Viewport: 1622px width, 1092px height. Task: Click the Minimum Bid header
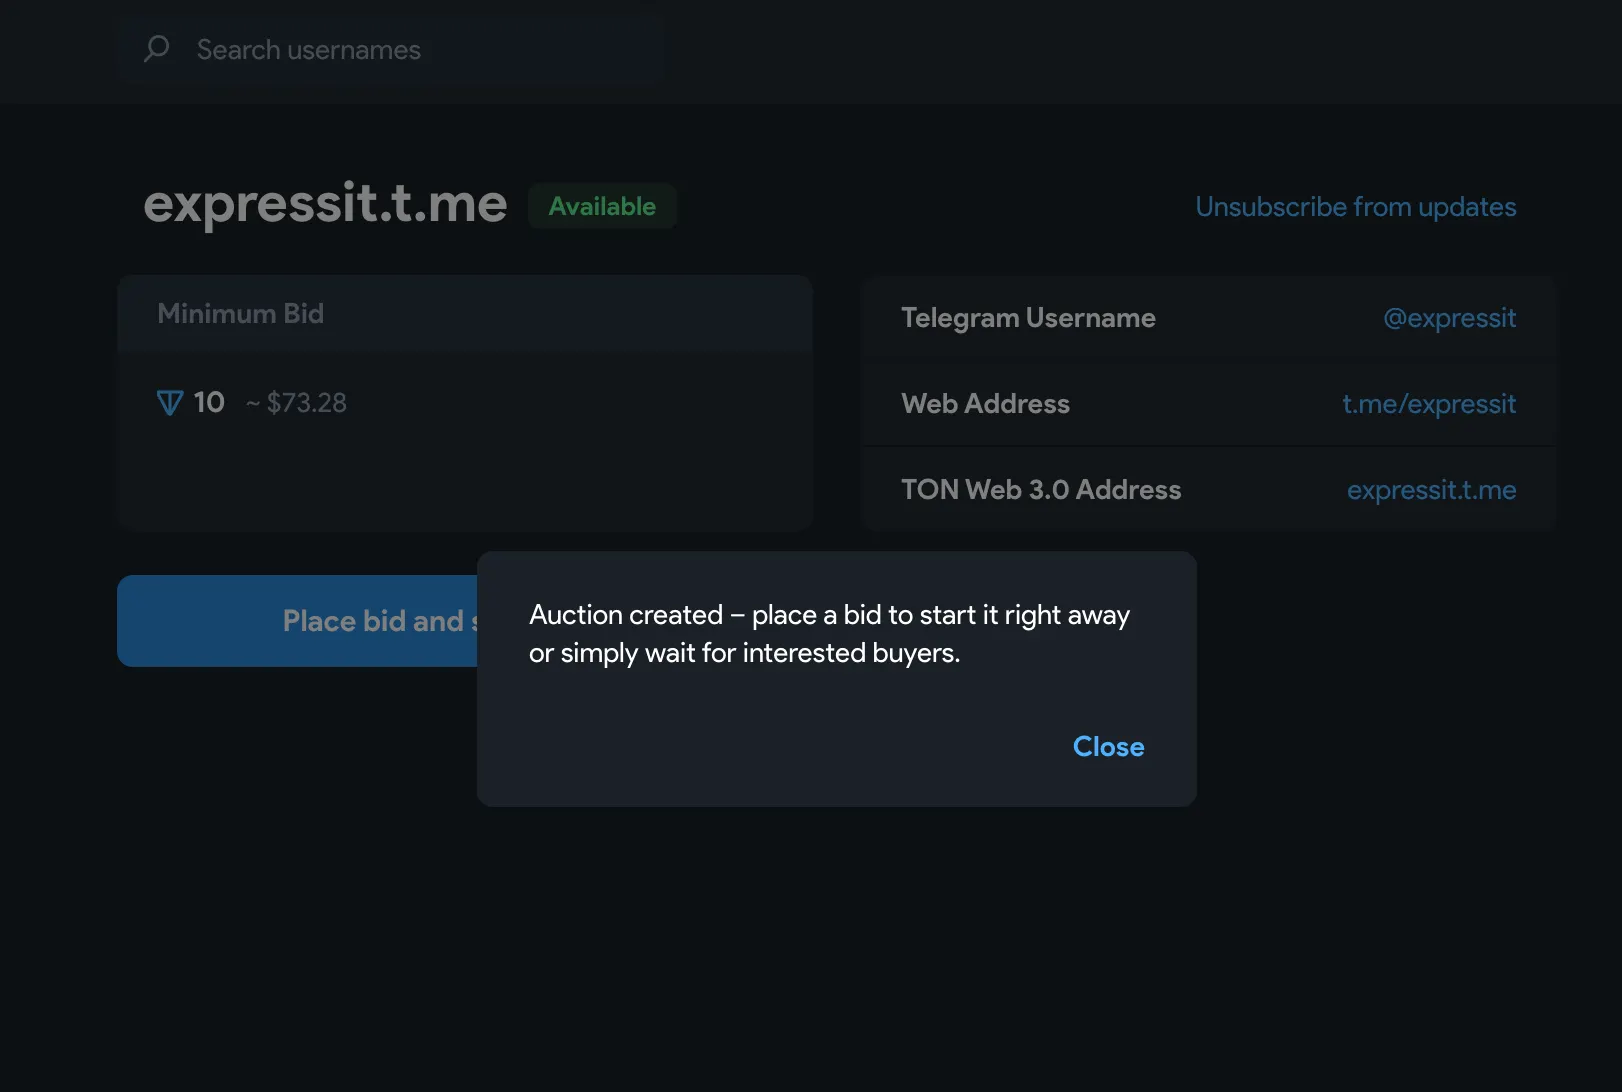pyautogui.click(x=241, y=314)
